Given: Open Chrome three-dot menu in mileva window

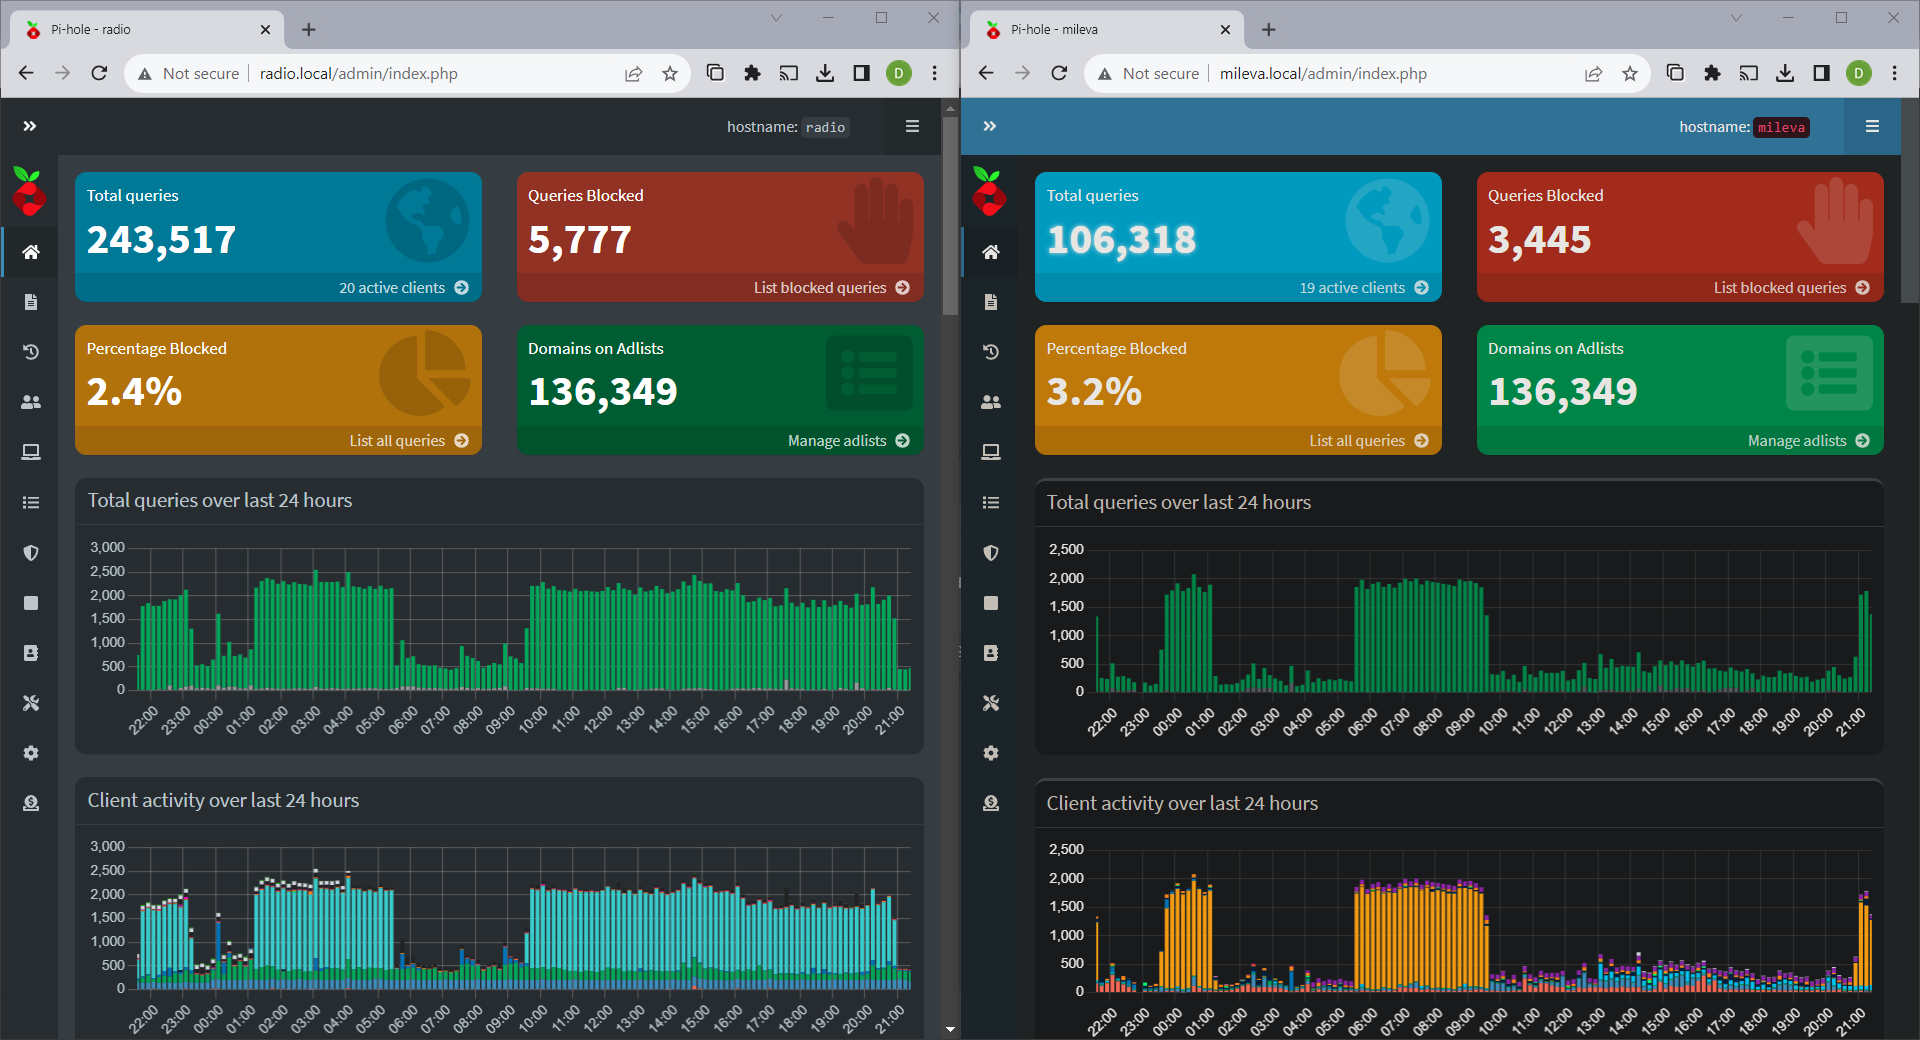Looking at the screenshot, I should click(x=1895, y=73).
